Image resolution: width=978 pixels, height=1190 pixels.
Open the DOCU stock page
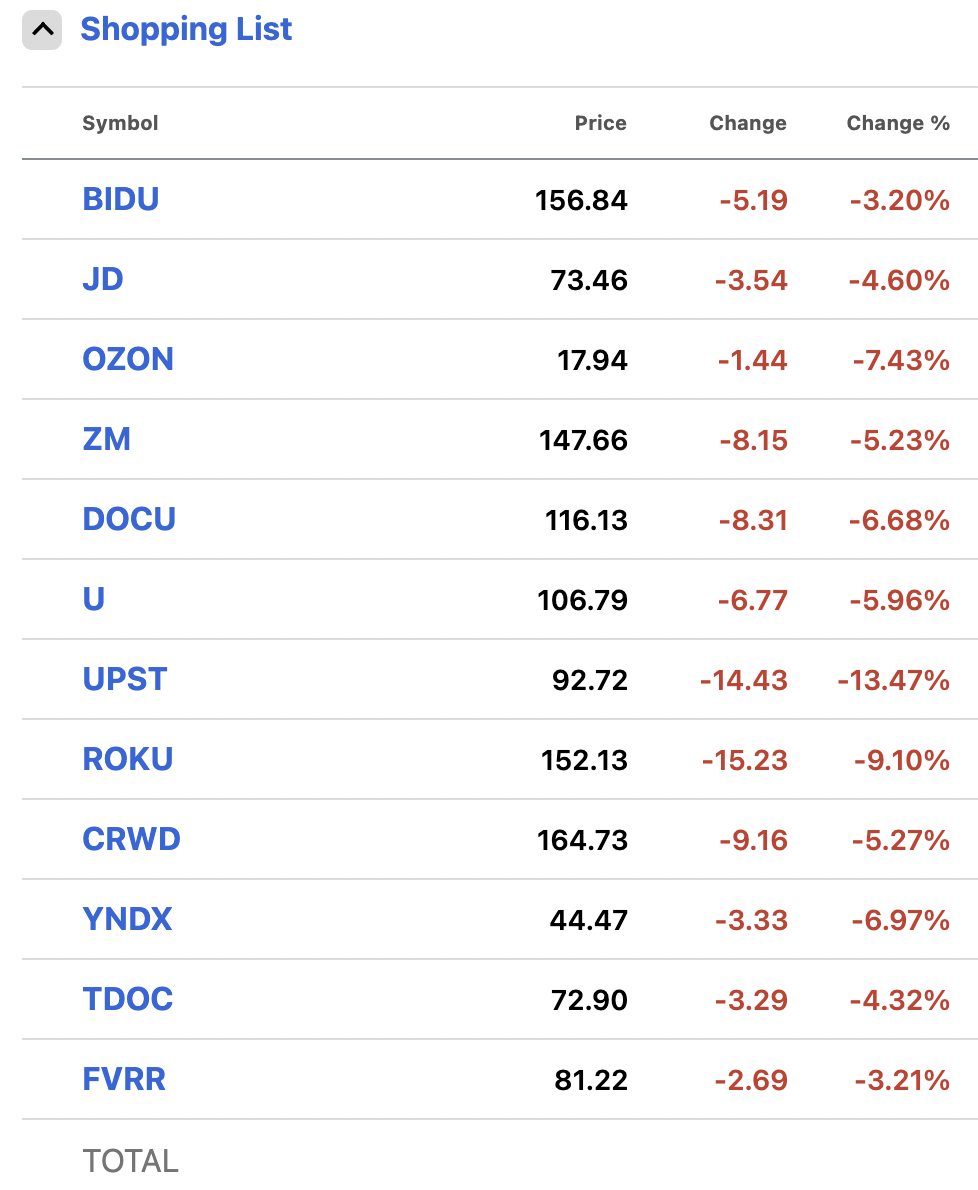coord(128,519)
